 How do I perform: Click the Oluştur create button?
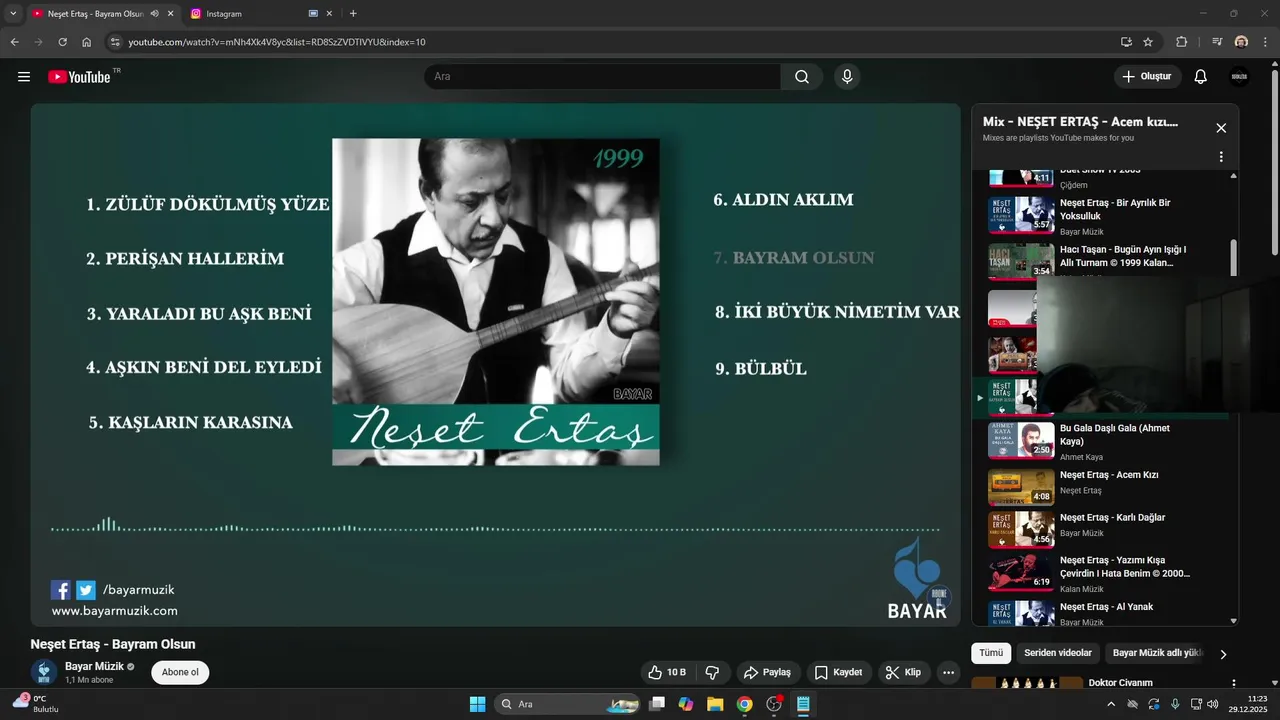[1148, 77]
